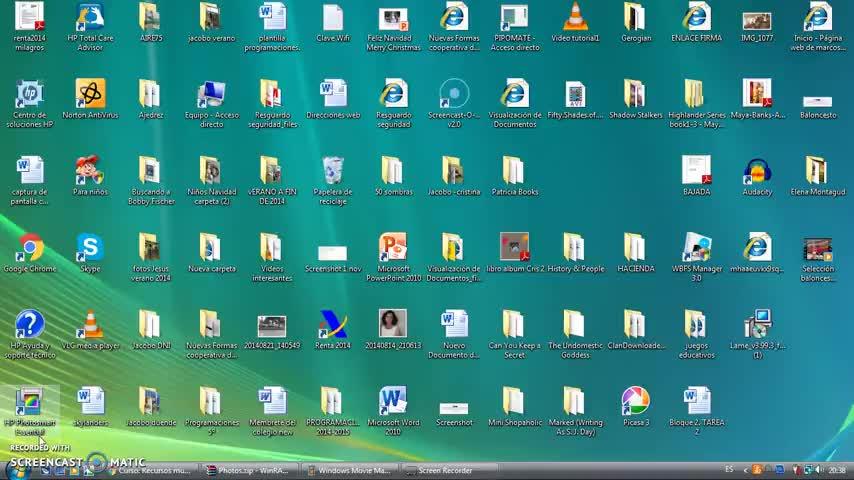Select the Microsoft Word 2010 shortcut

tap(393, 401)
